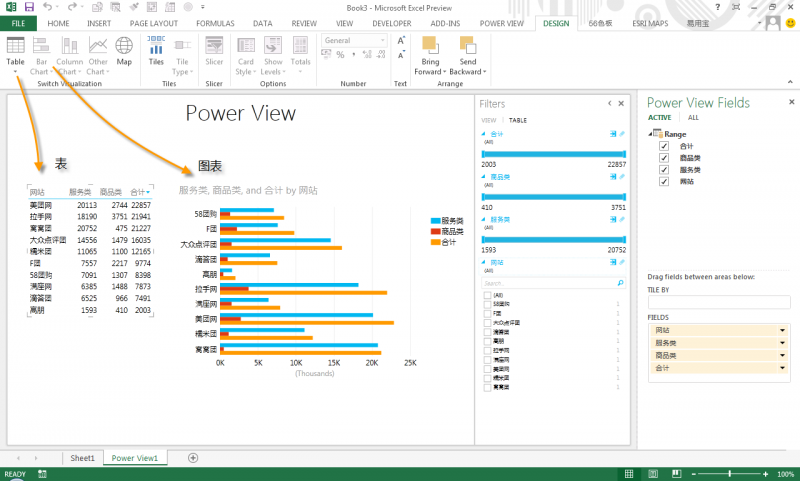800x481 pixels.
Task: Collapse the 商品类 filter section
Action: tap(484, 176)
